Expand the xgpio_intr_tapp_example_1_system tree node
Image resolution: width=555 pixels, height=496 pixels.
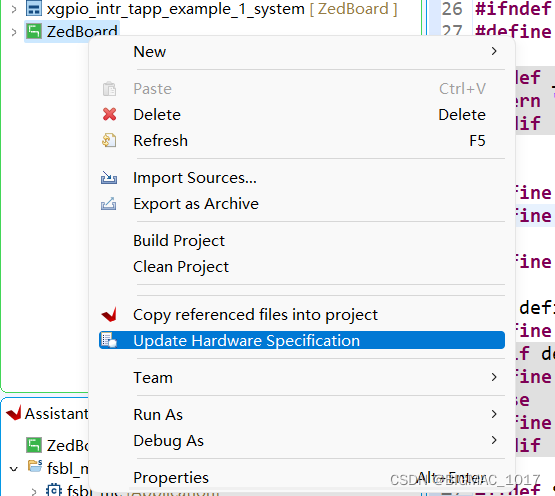[x=14, y=9]
